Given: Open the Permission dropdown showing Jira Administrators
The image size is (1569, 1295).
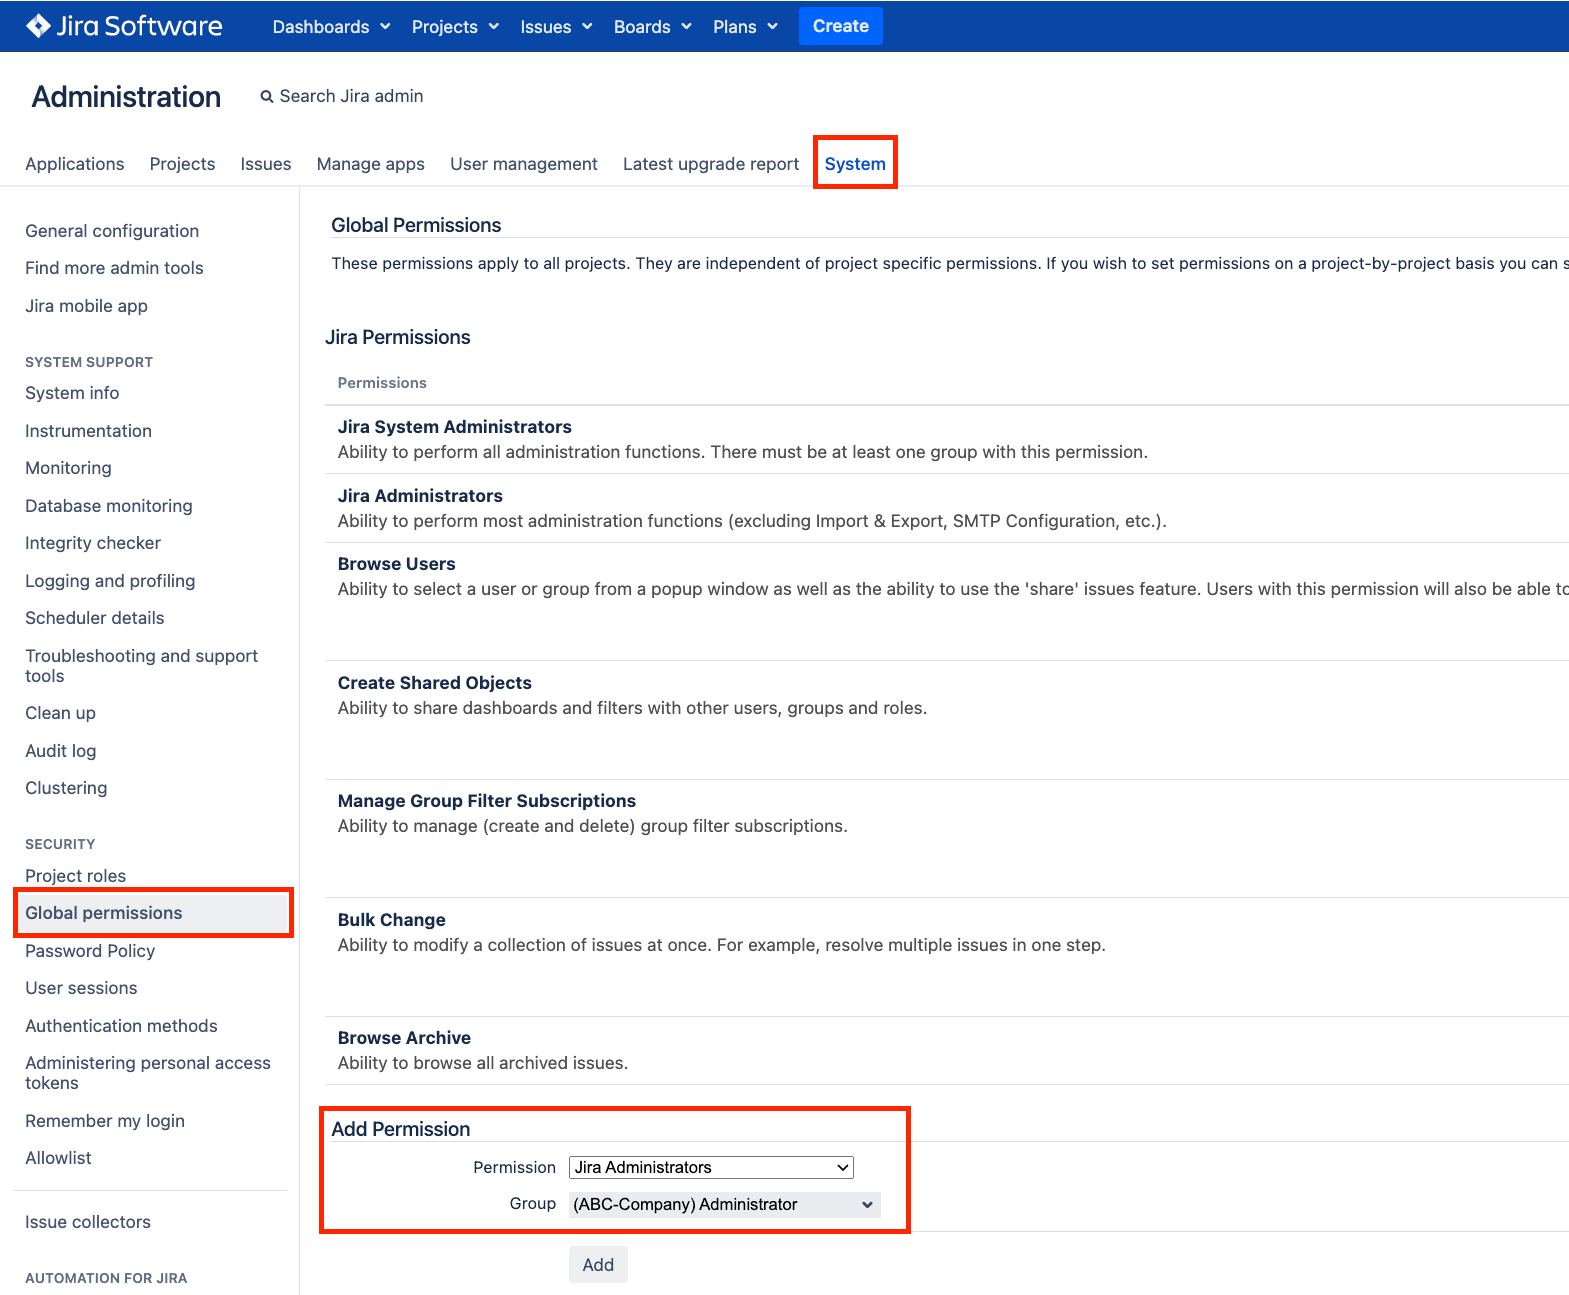Looking at the screenshot, I should click(x=711, y=1167).
